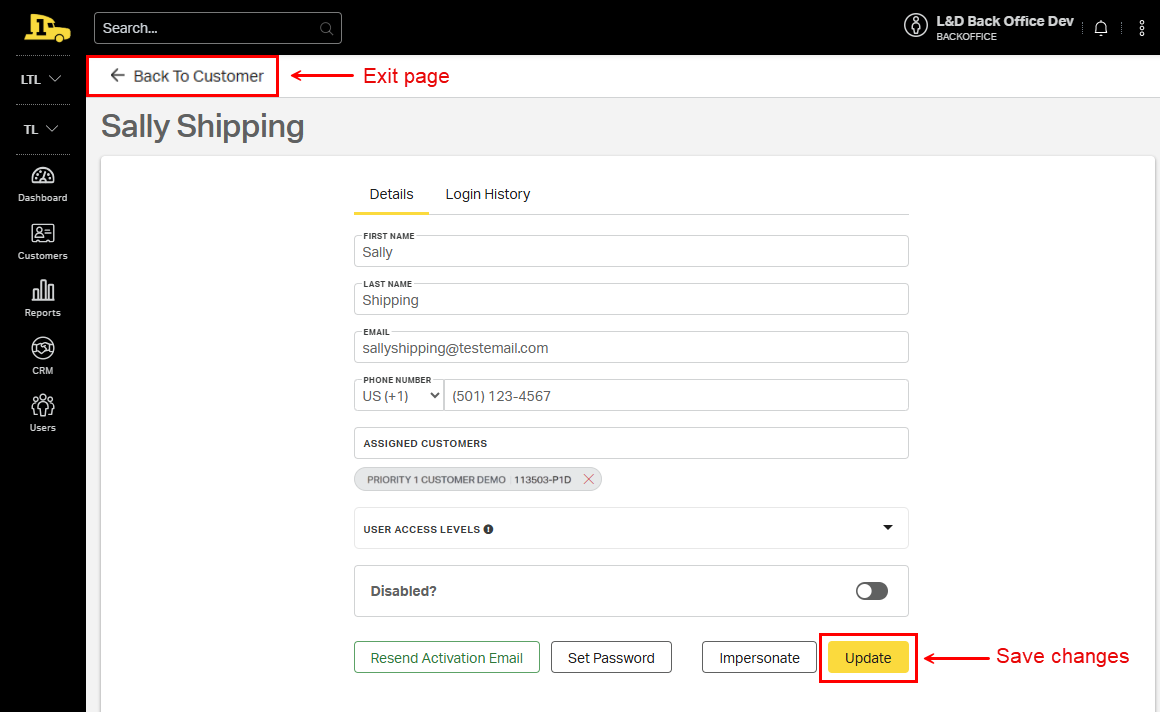Select the Details tab
1160x712 pixels.
click(x=391, y=194)
